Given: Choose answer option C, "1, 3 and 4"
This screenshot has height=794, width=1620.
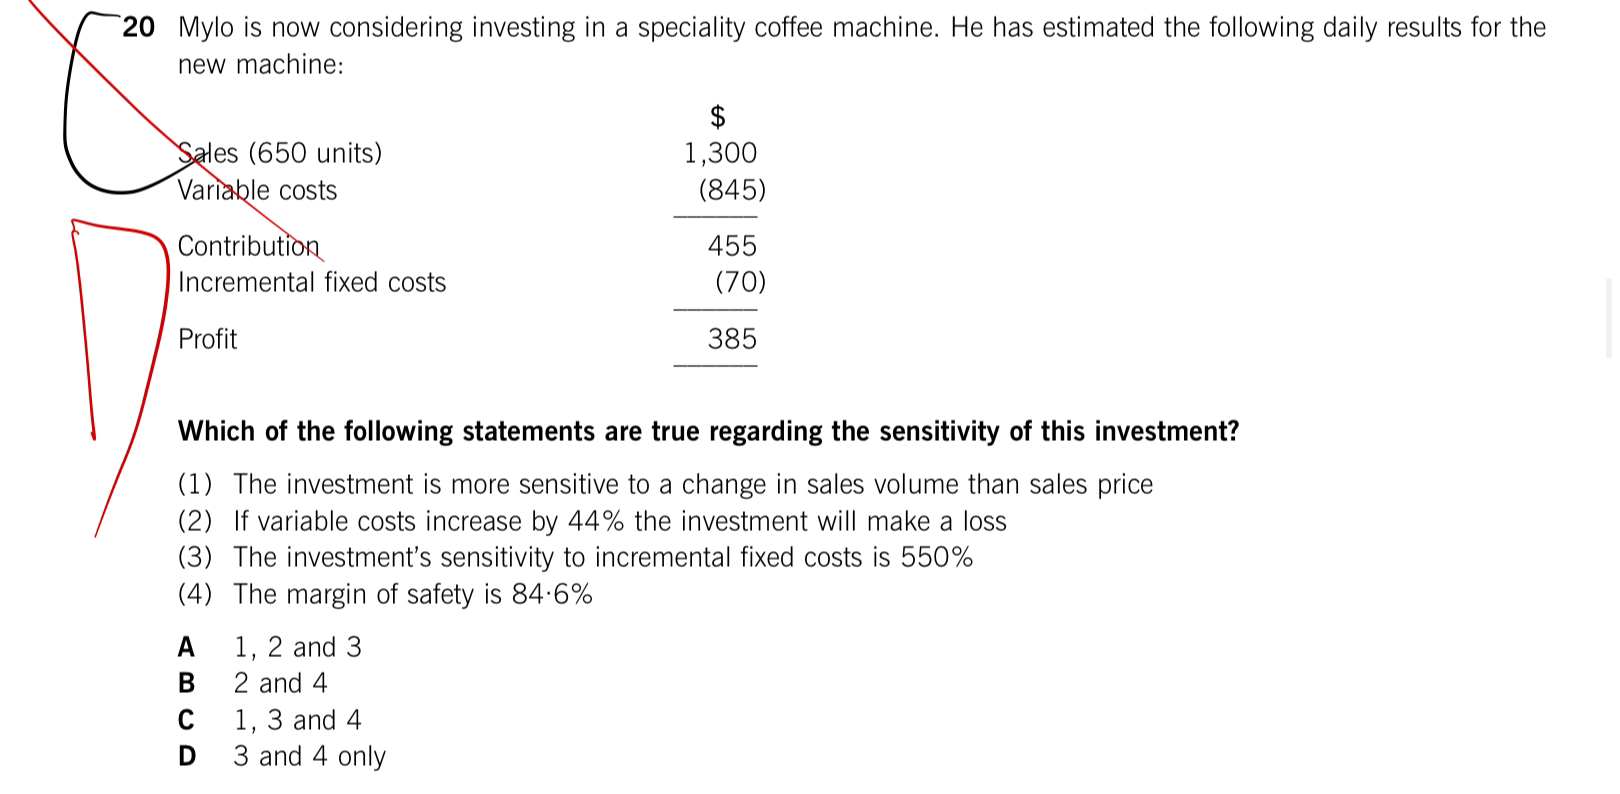Looking at the screenshot, I should point(297,720).
